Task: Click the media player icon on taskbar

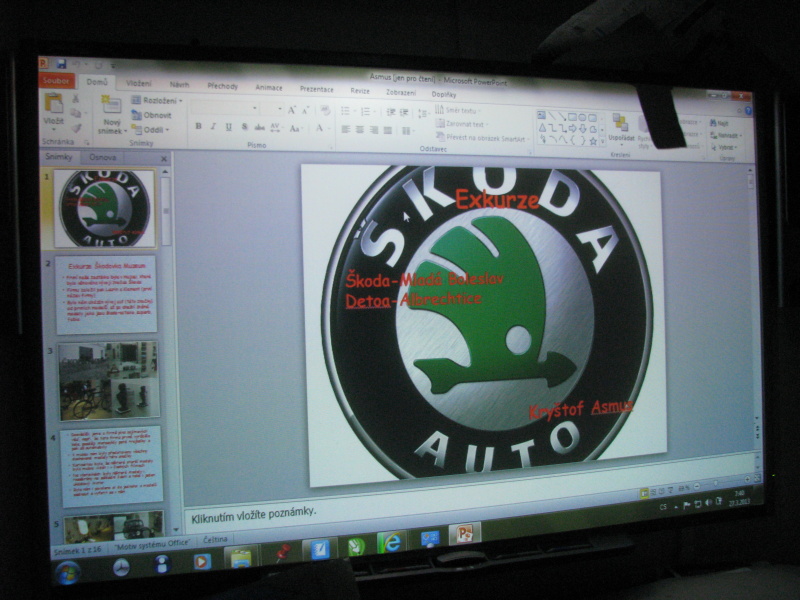Action: pos(202,562)
